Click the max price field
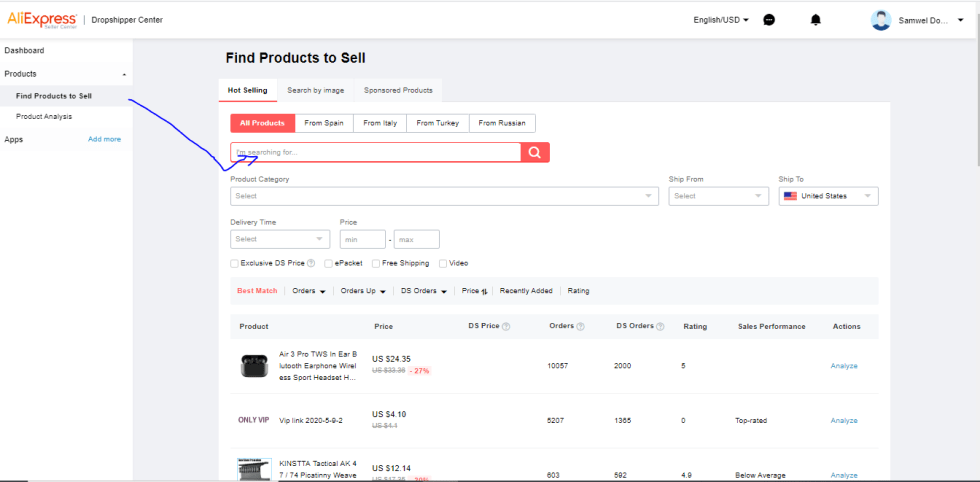The width and height of the screenshot is (980, 482). (417, 239)
